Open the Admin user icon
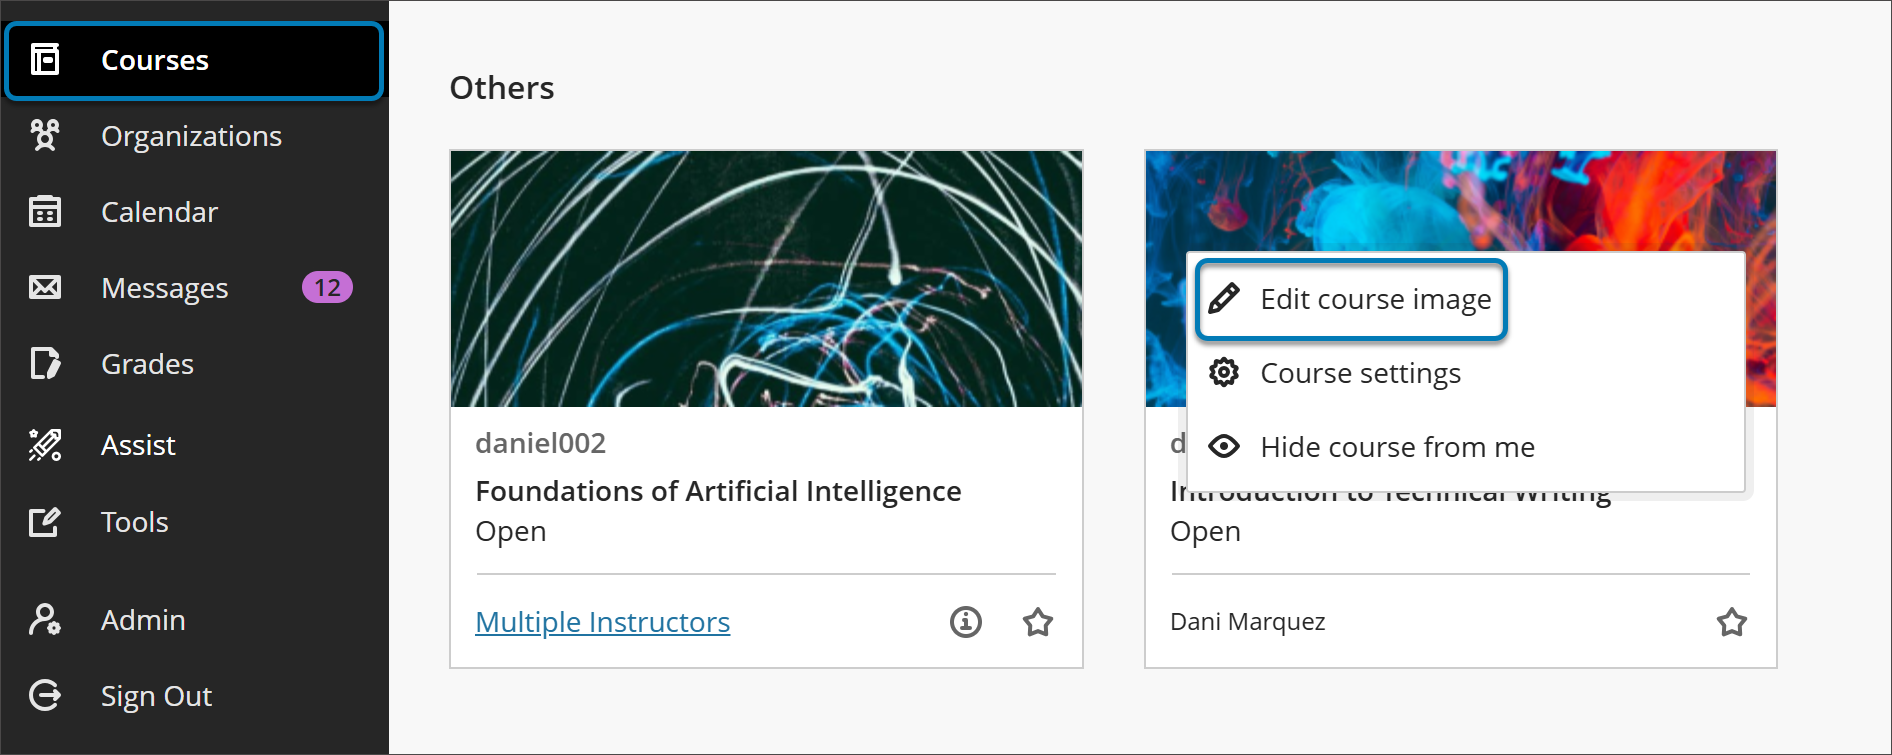The width and height of the screenshot is (1892, 755). (x=45, y=620)
